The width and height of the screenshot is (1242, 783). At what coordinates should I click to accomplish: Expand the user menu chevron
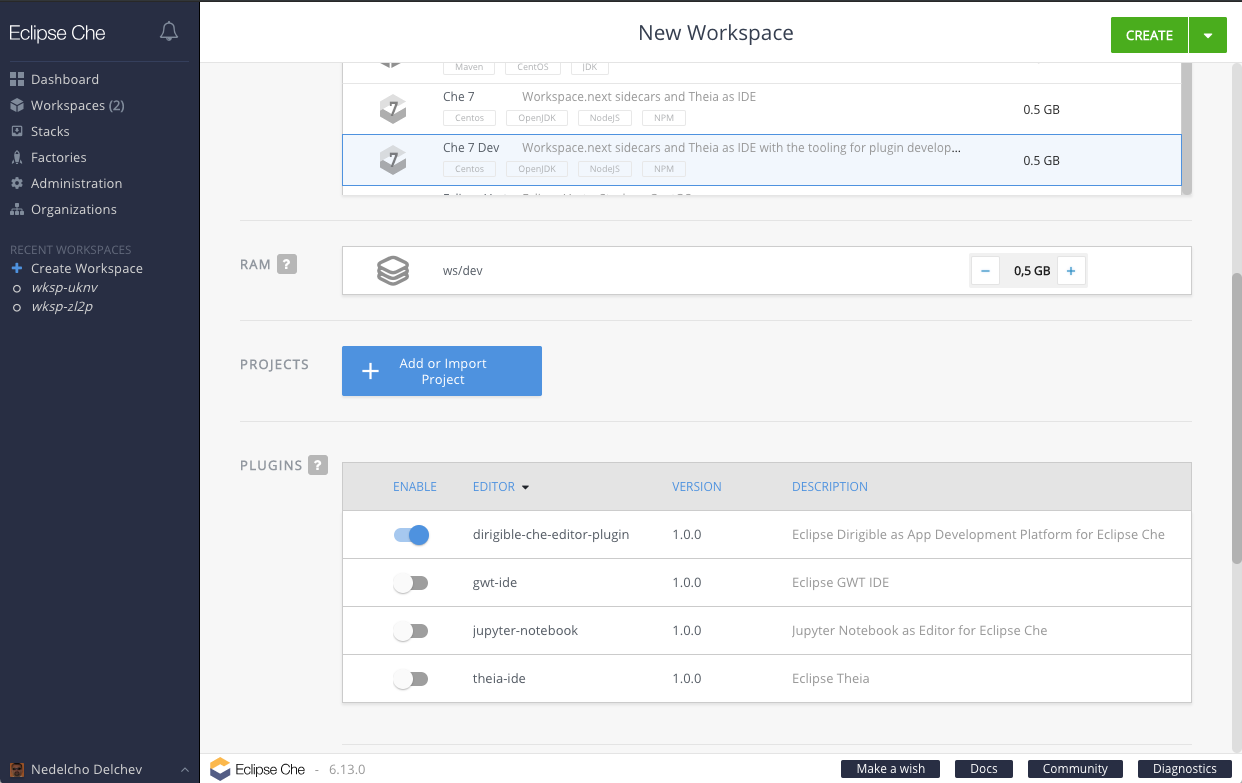[x=184, y=770]
